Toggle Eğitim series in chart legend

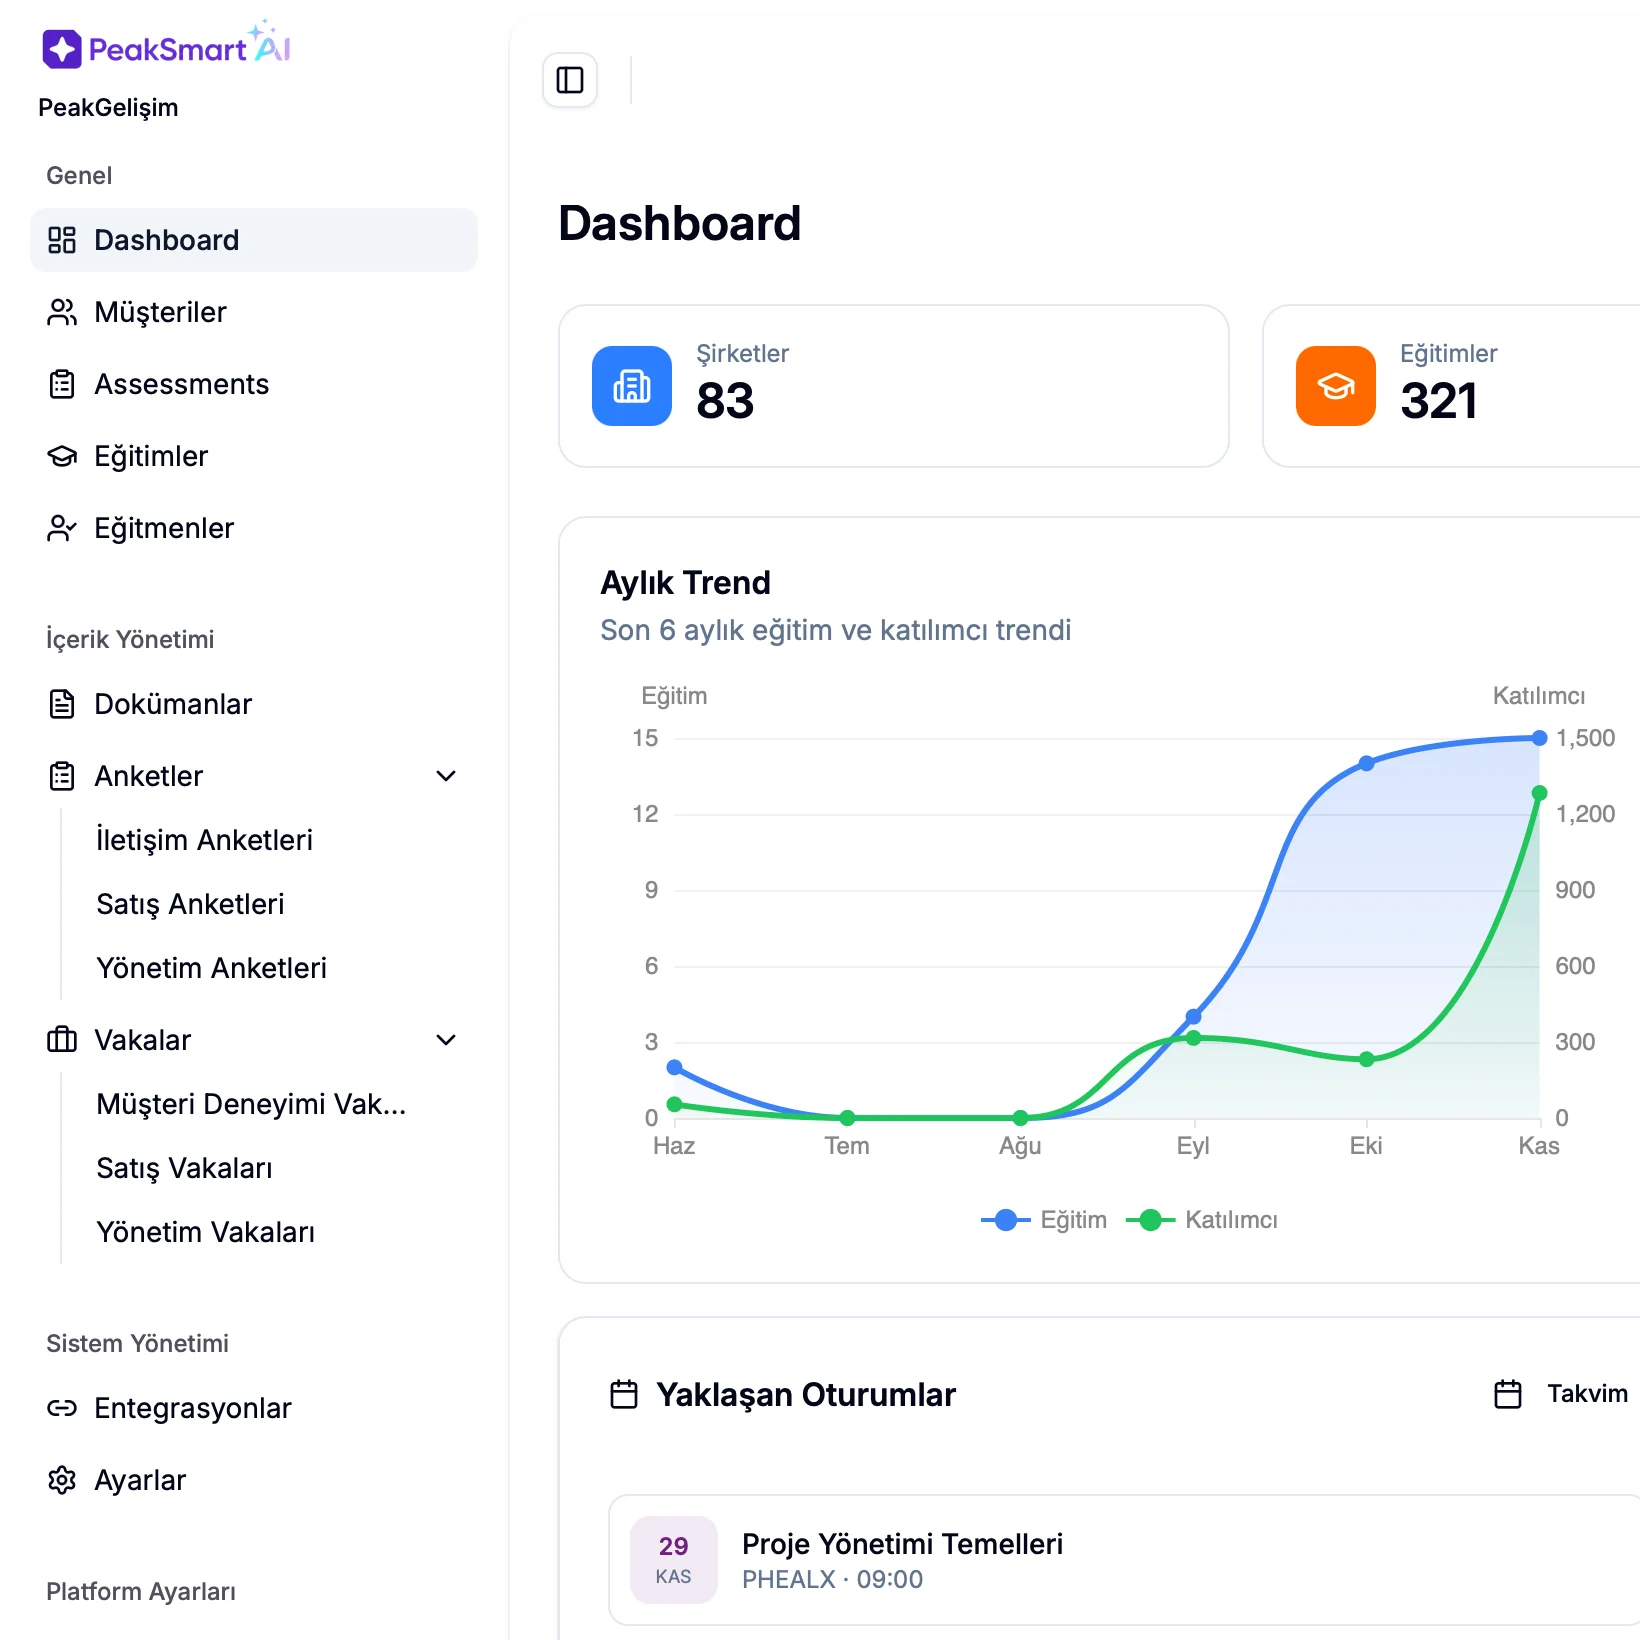[1045, 1220]
